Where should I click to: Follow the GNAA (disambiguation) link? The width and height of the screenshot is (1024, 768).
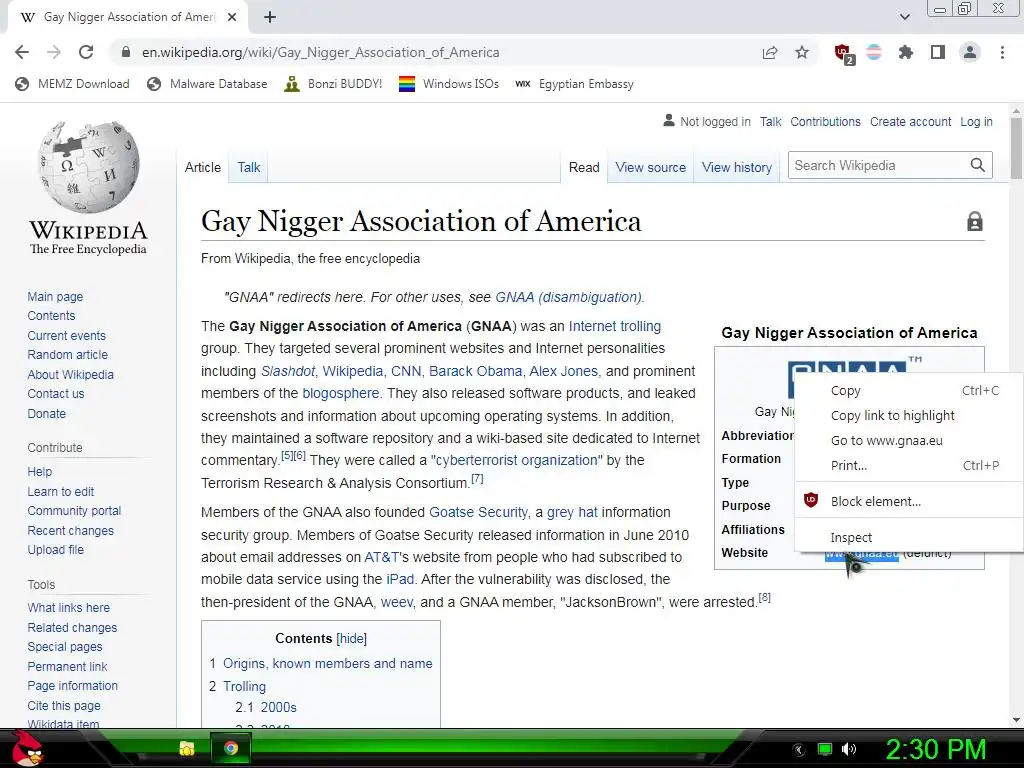[x=568, y=297]
